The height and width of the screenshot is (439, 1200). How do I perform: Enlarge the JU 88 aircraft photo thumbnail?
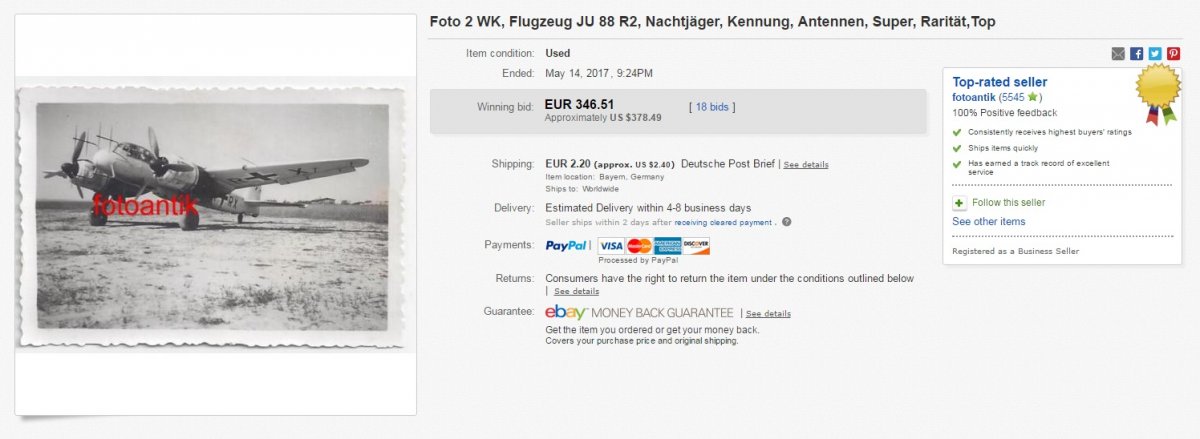tap(213, 216)
